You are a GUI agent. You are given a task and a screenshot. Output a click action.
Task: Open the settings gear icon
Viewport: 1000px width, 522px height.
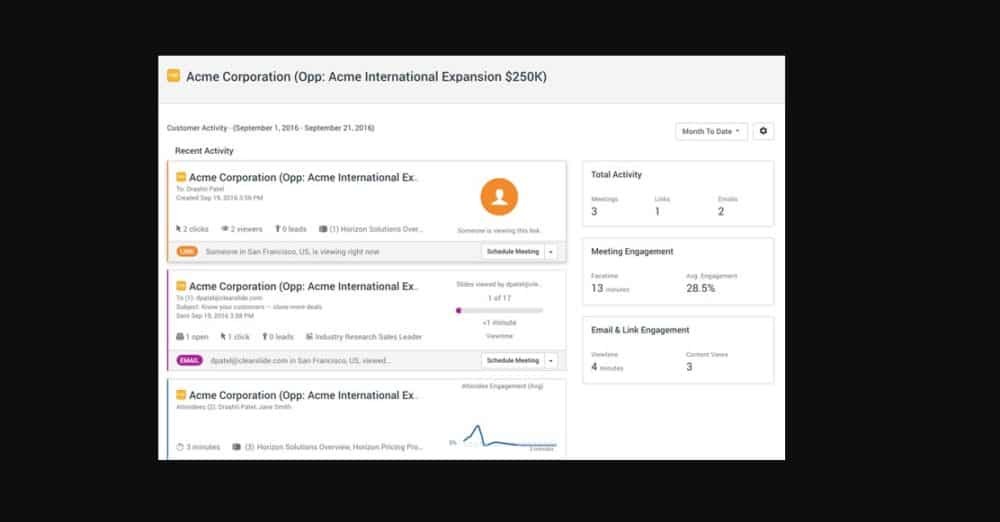pos(764,131)
